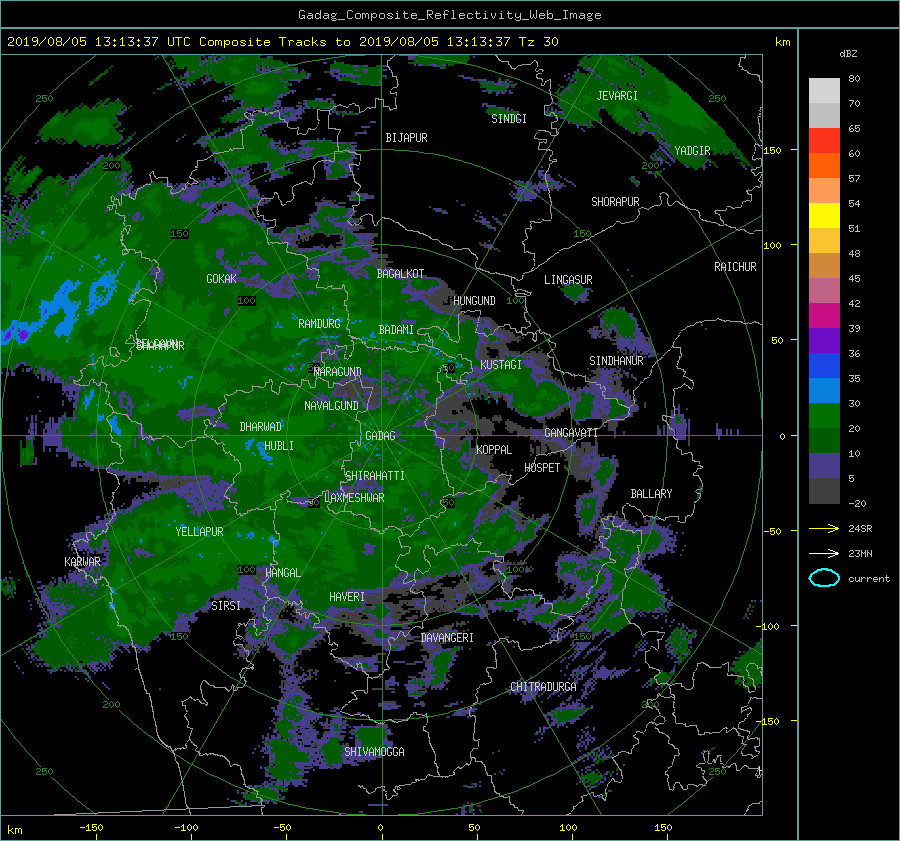Viewport: 900px width, 841px height.
Task: Click the SIRSI city label
Action: click(226, 606)
